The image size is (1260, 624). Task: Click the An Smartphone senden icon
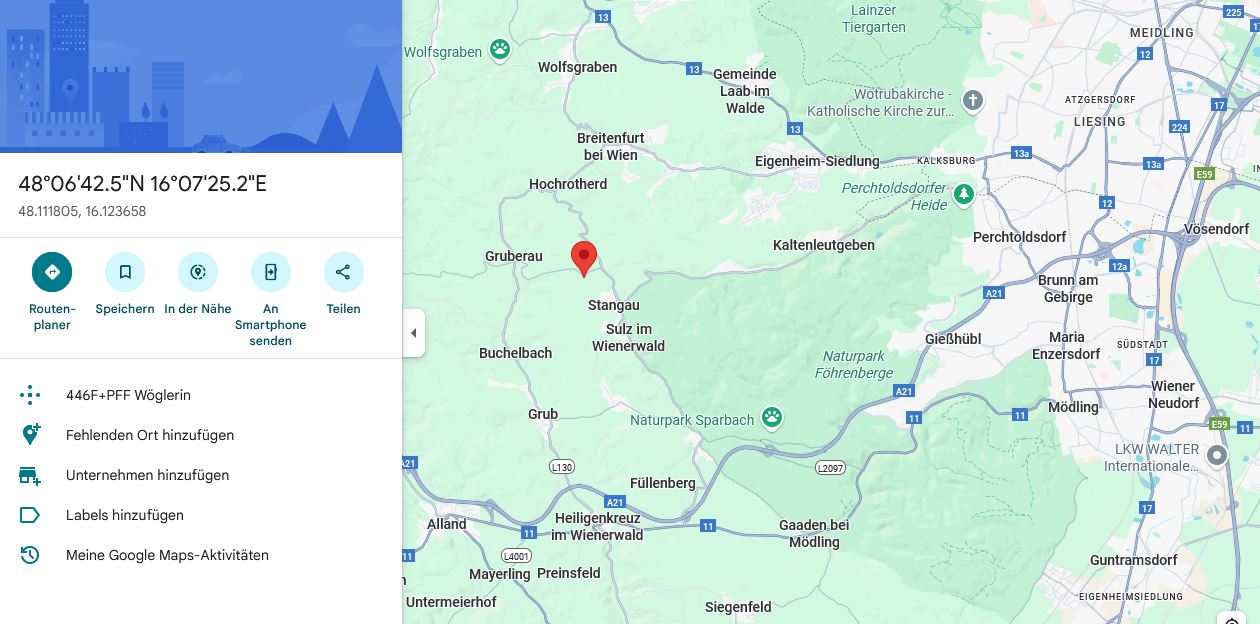click(271, 272)
